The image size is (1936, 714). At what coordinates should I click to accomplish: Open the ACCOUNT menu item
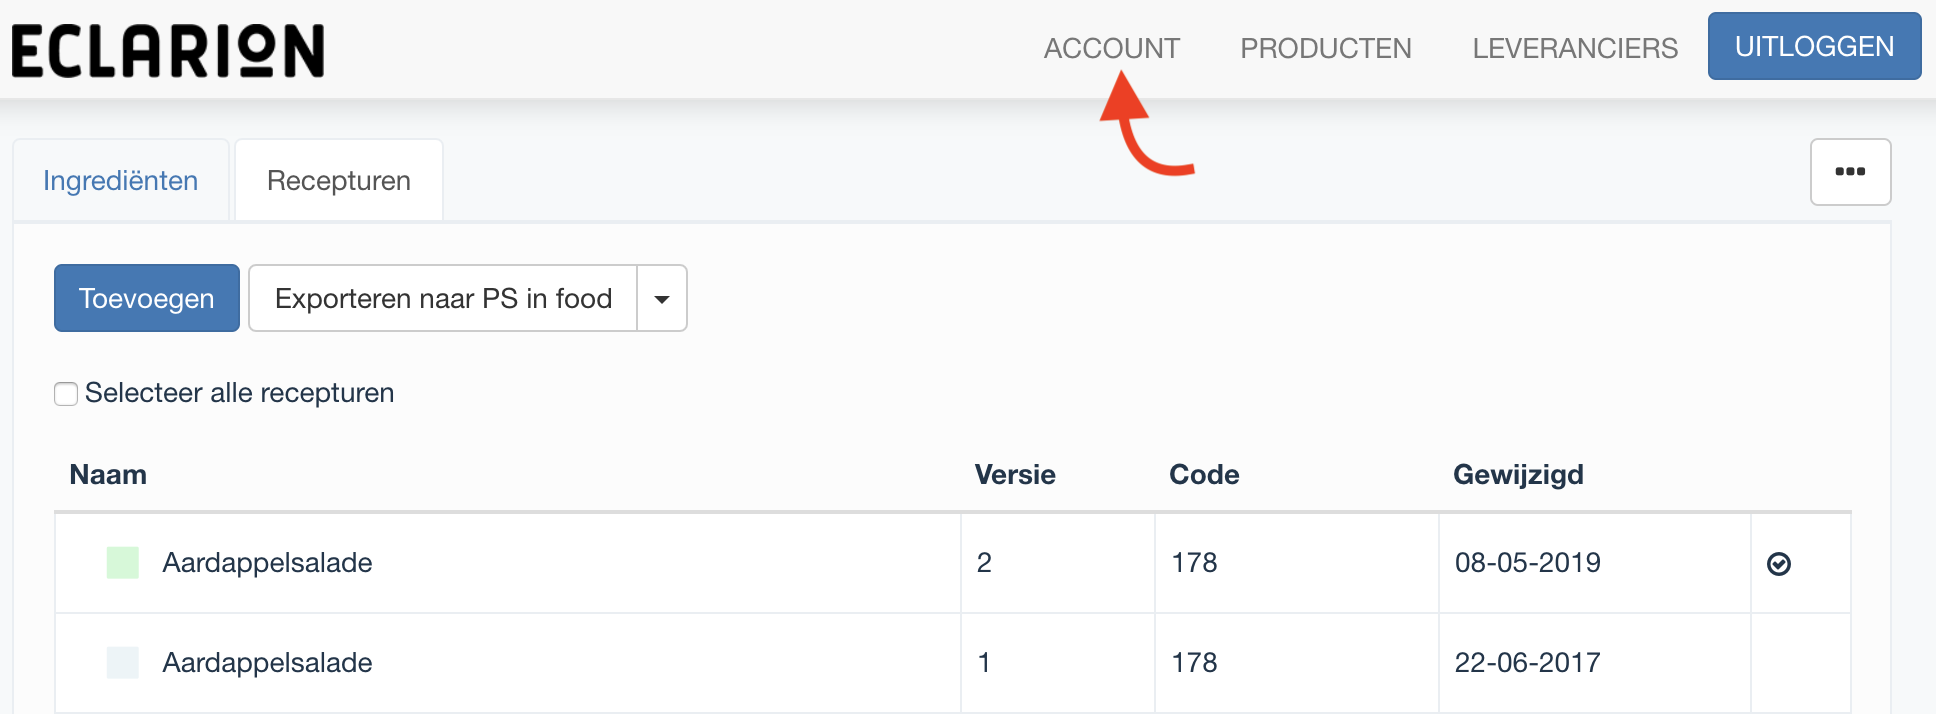click(1111, 48)
